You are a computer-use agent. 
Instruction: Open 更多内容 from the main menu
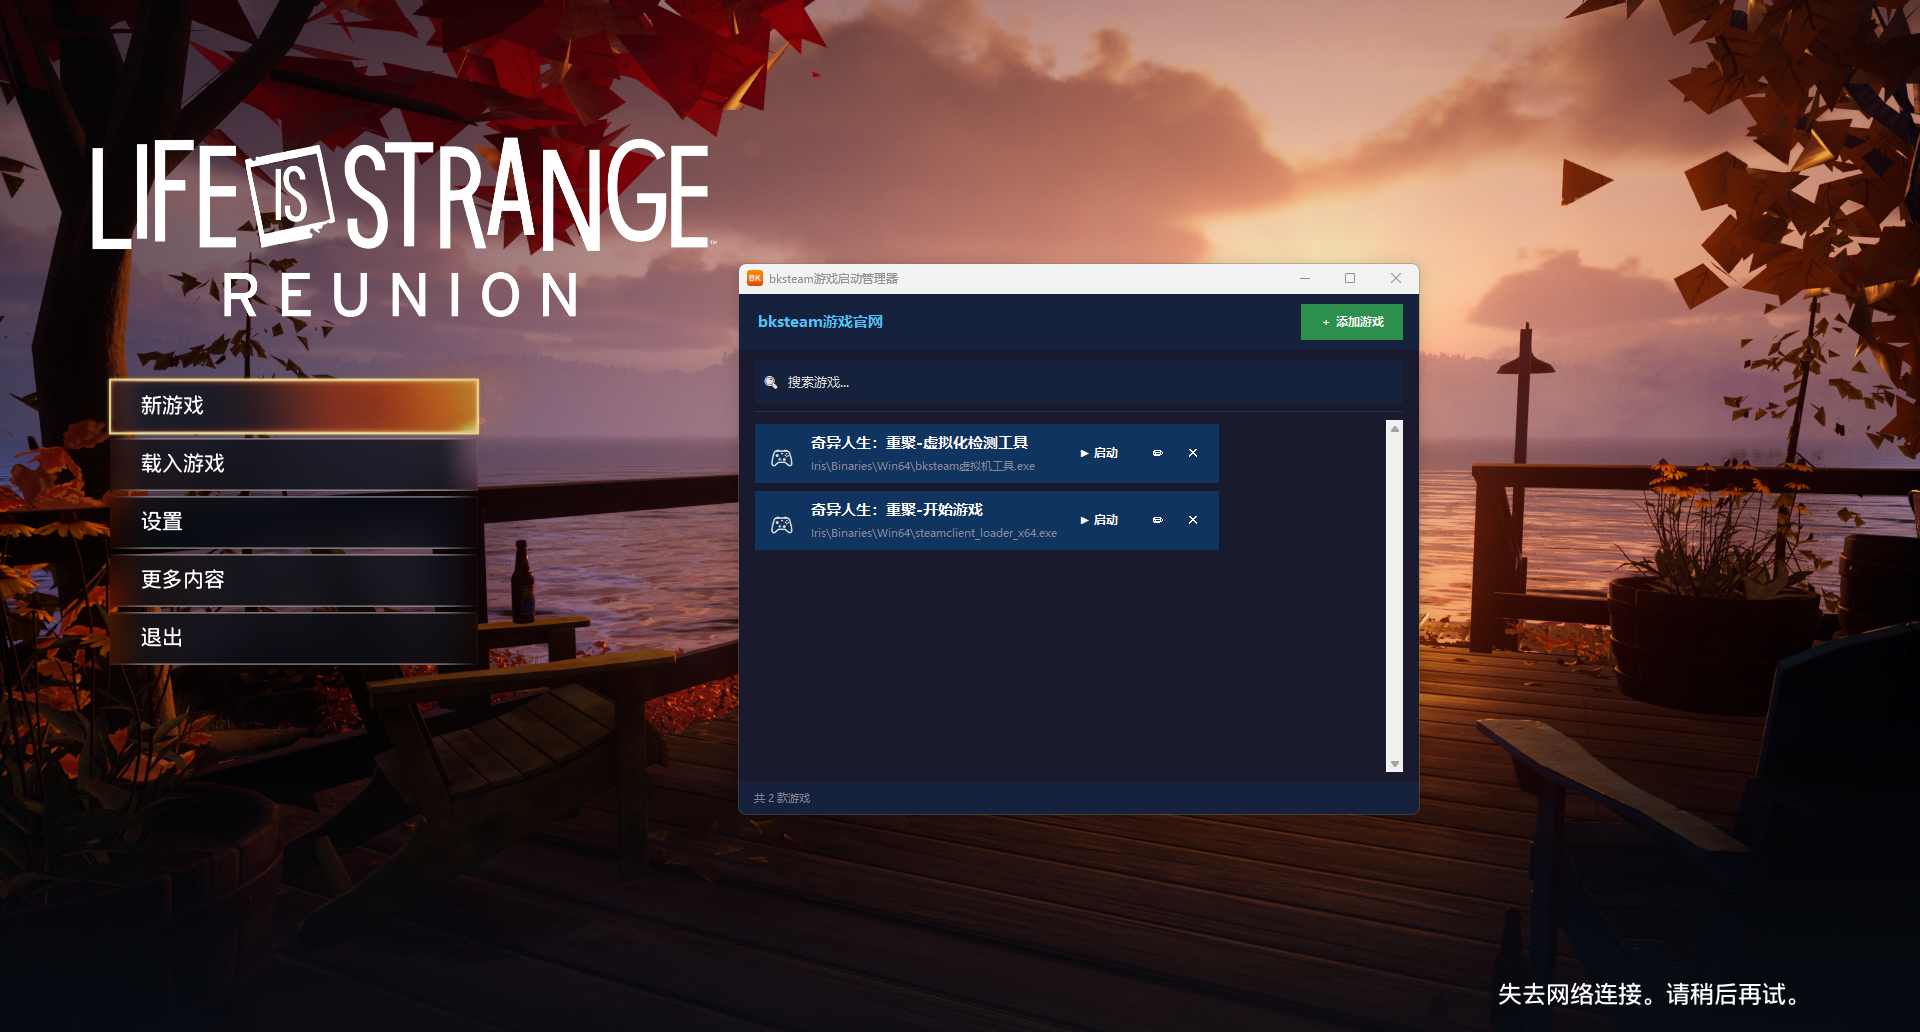[294, 580]
